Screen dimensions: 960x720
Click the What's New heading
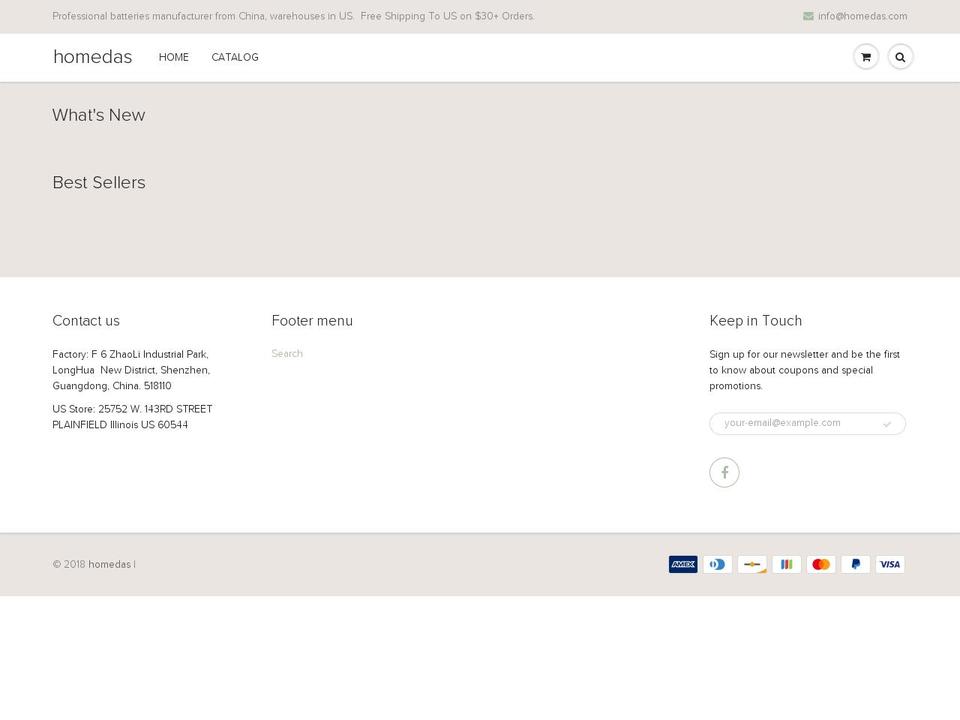[x=99, y=115]
